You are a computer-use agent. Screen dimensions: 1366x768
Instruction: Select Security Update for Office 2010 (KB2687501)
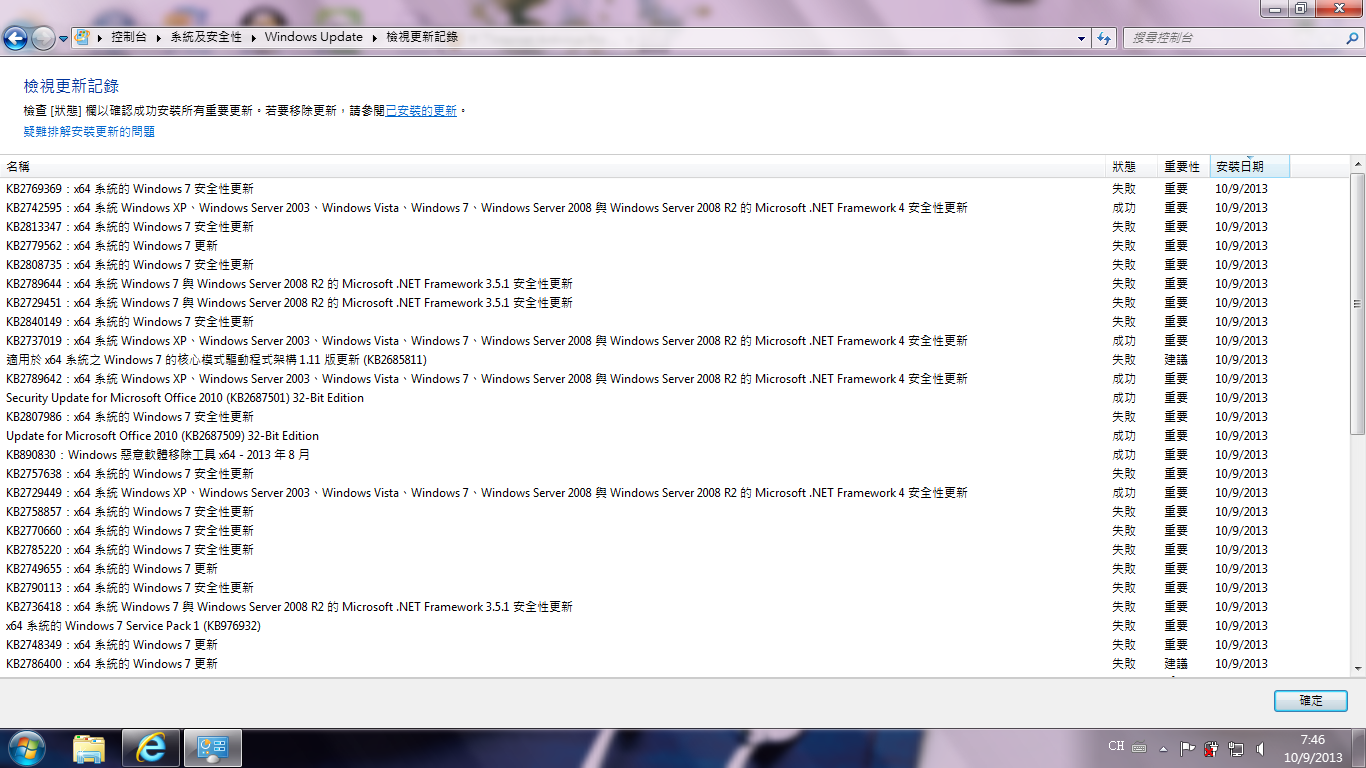pyautogui.click(x=675, y=397)
